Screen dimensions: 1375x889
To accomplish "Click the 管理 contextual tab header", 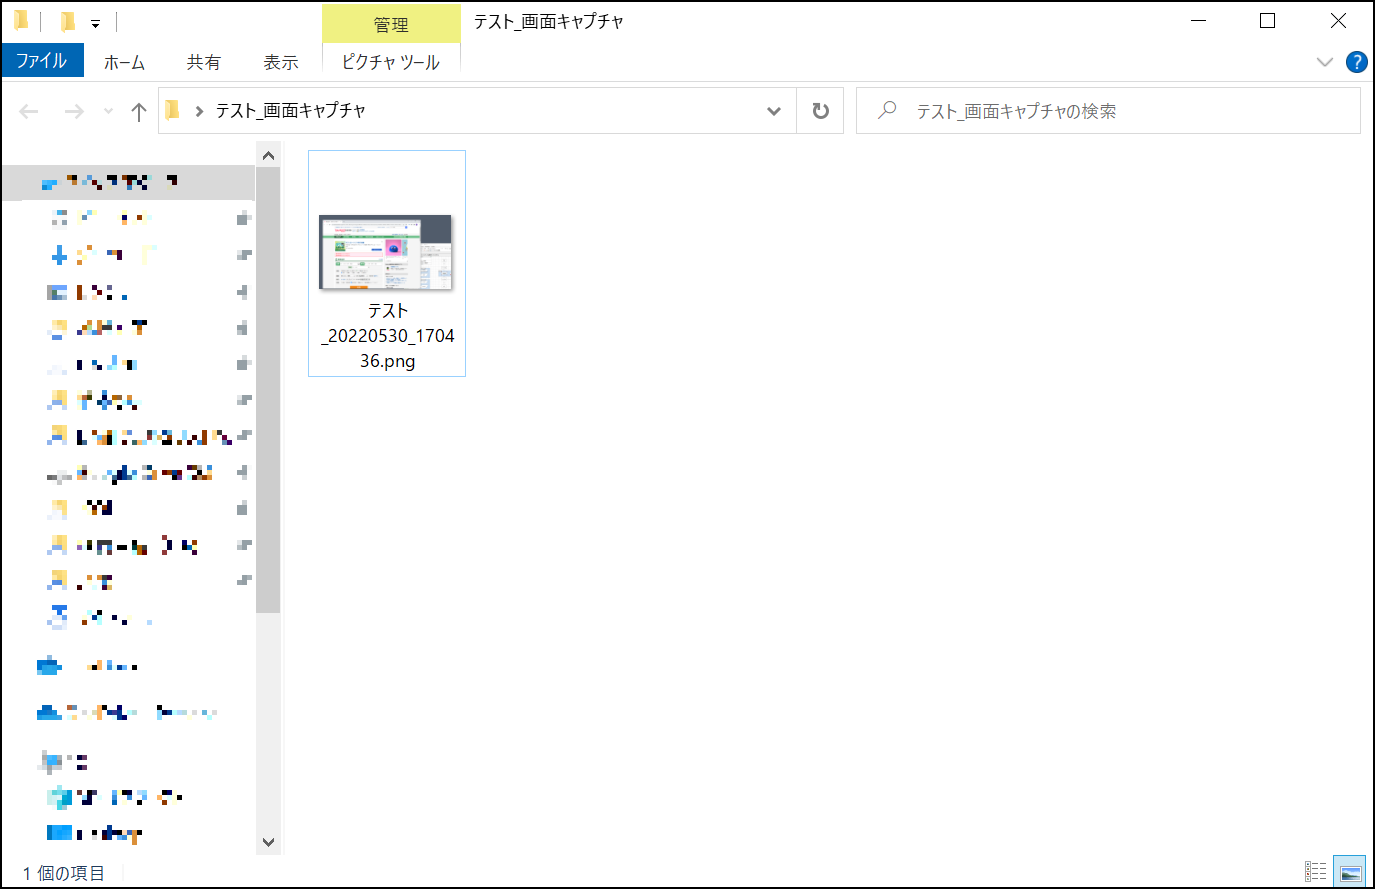I will pyautogui.click(x=389, y=24).
